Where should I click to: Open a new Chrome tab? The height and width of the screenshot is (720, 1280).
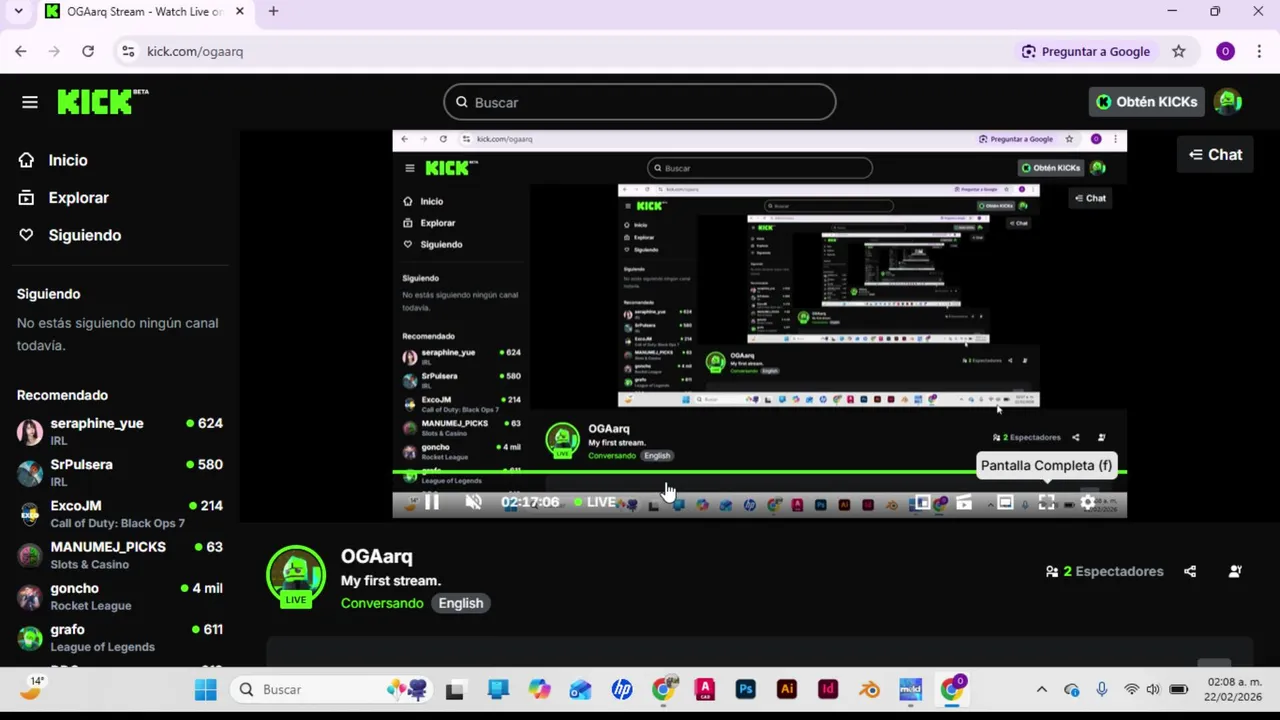point(273,11)
